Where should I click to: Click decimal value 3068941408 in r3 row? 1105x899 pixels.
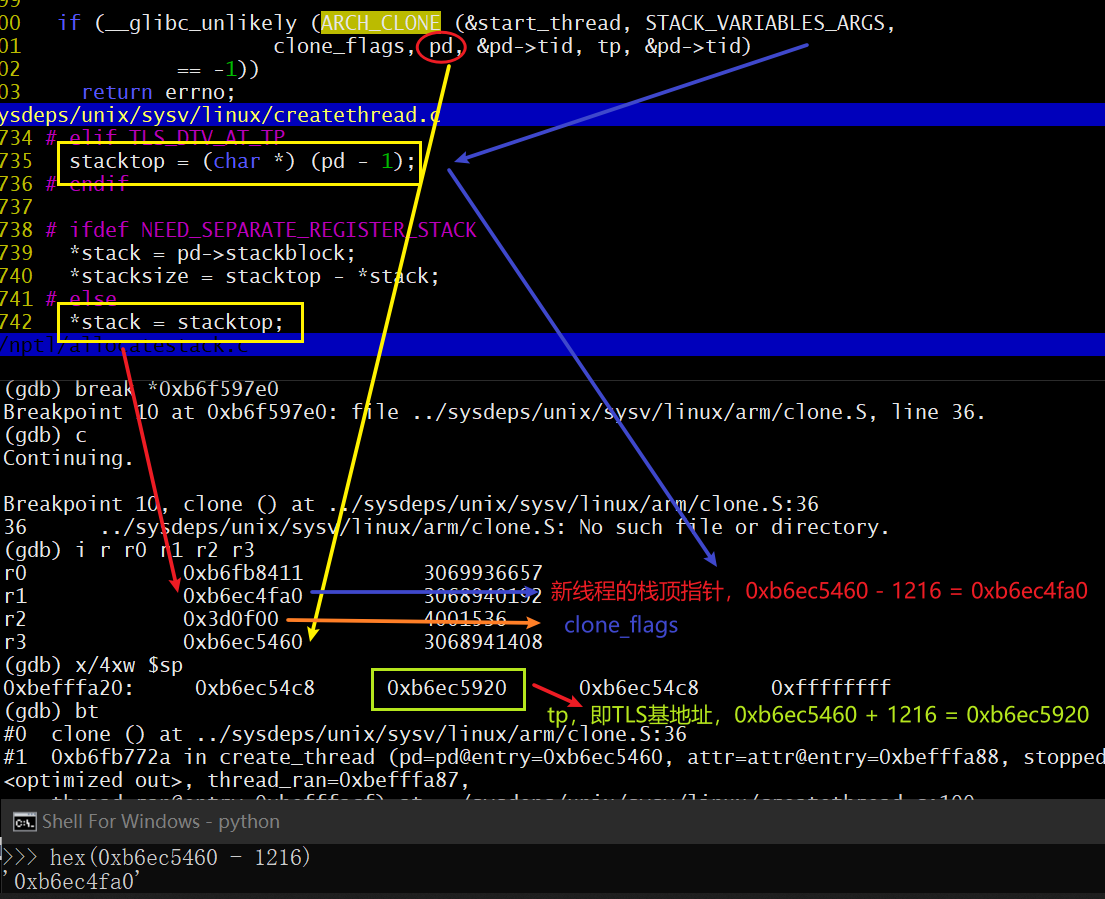coord(483,642)
